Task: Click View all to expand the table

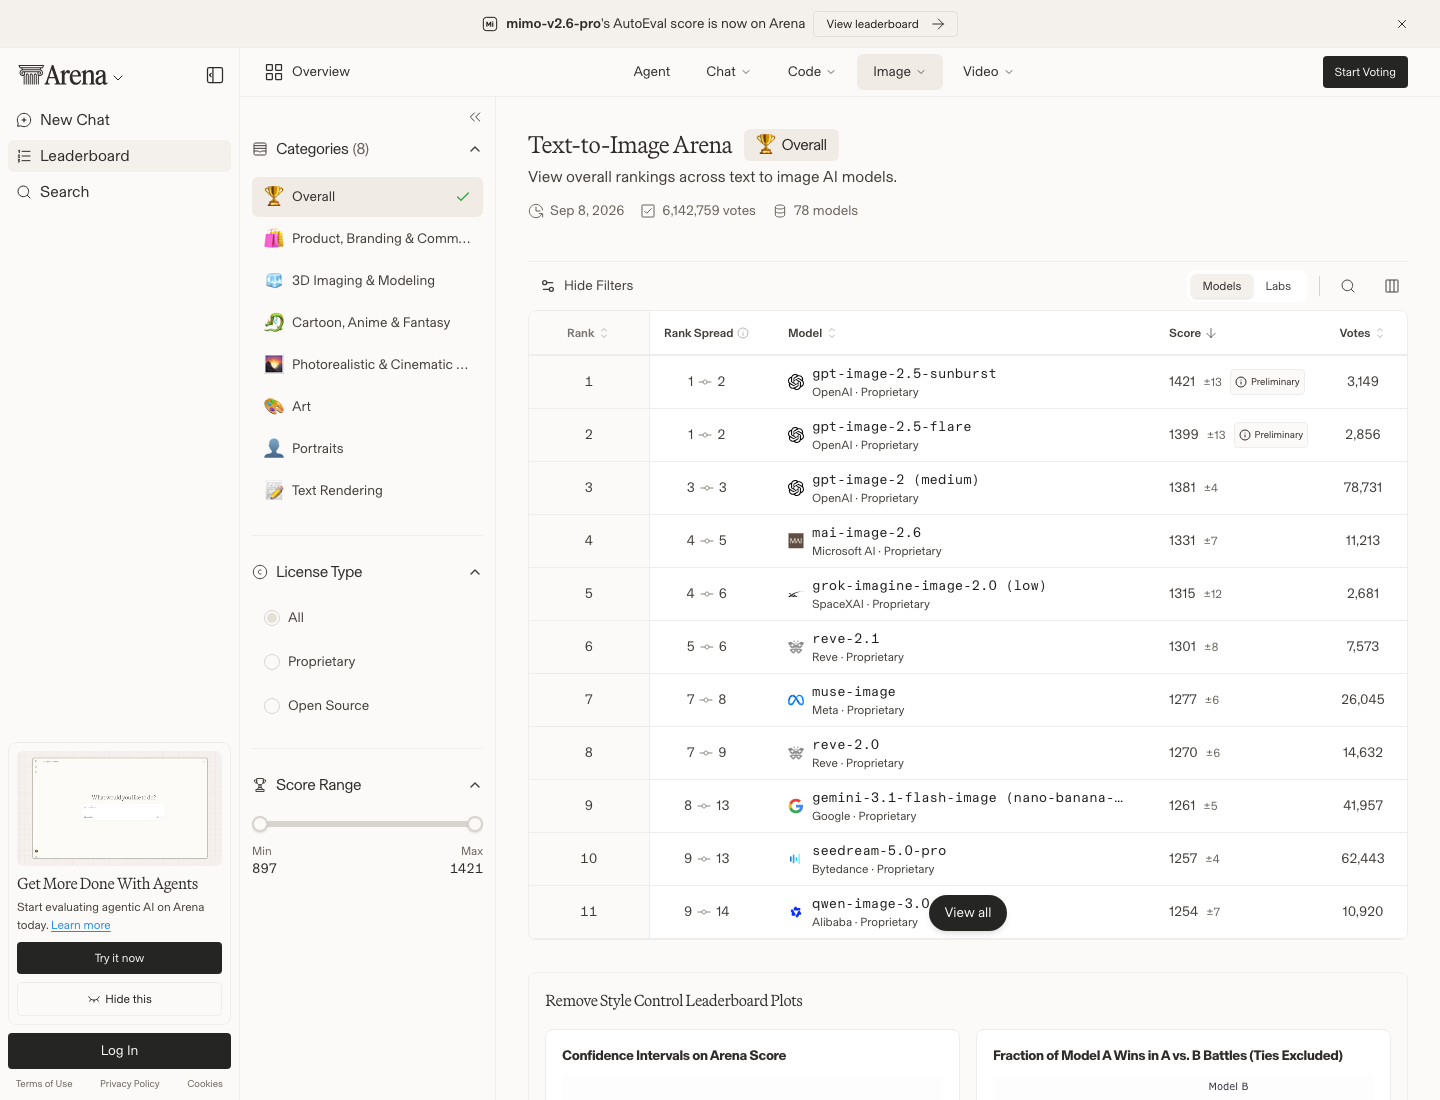Action: click(968, 913)
